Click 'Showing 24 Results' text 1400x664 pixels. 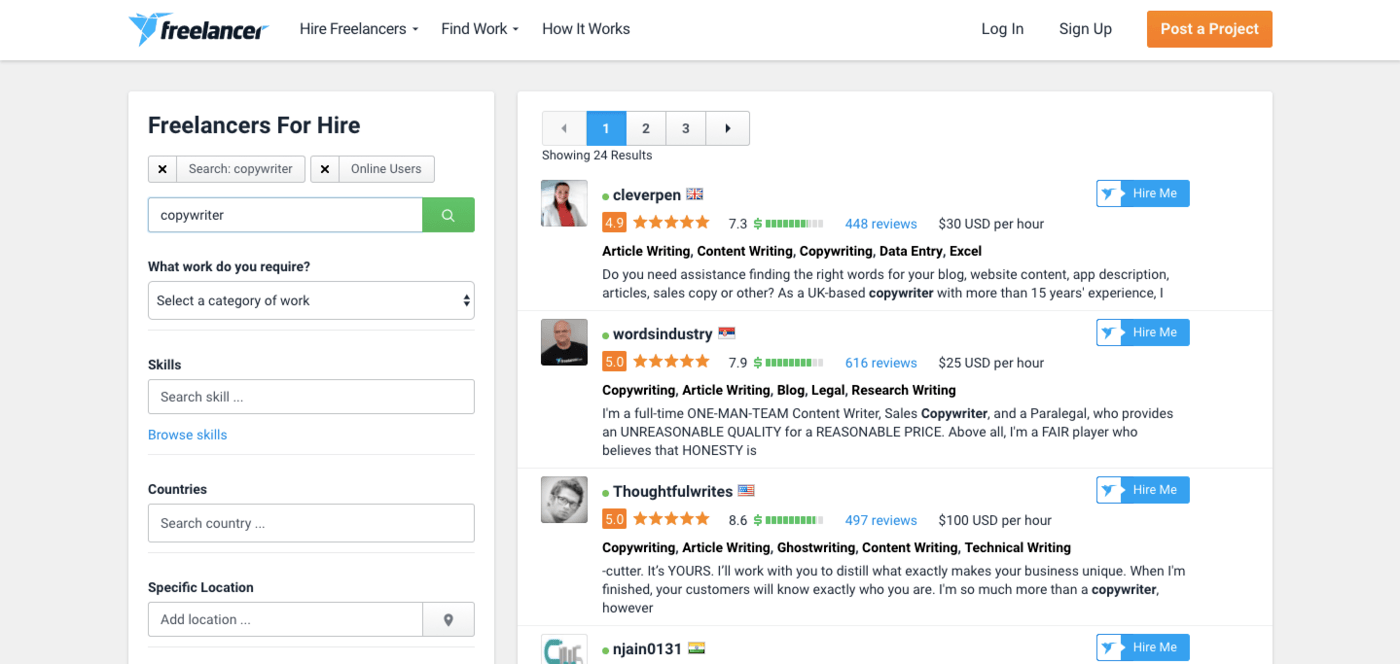597,155
